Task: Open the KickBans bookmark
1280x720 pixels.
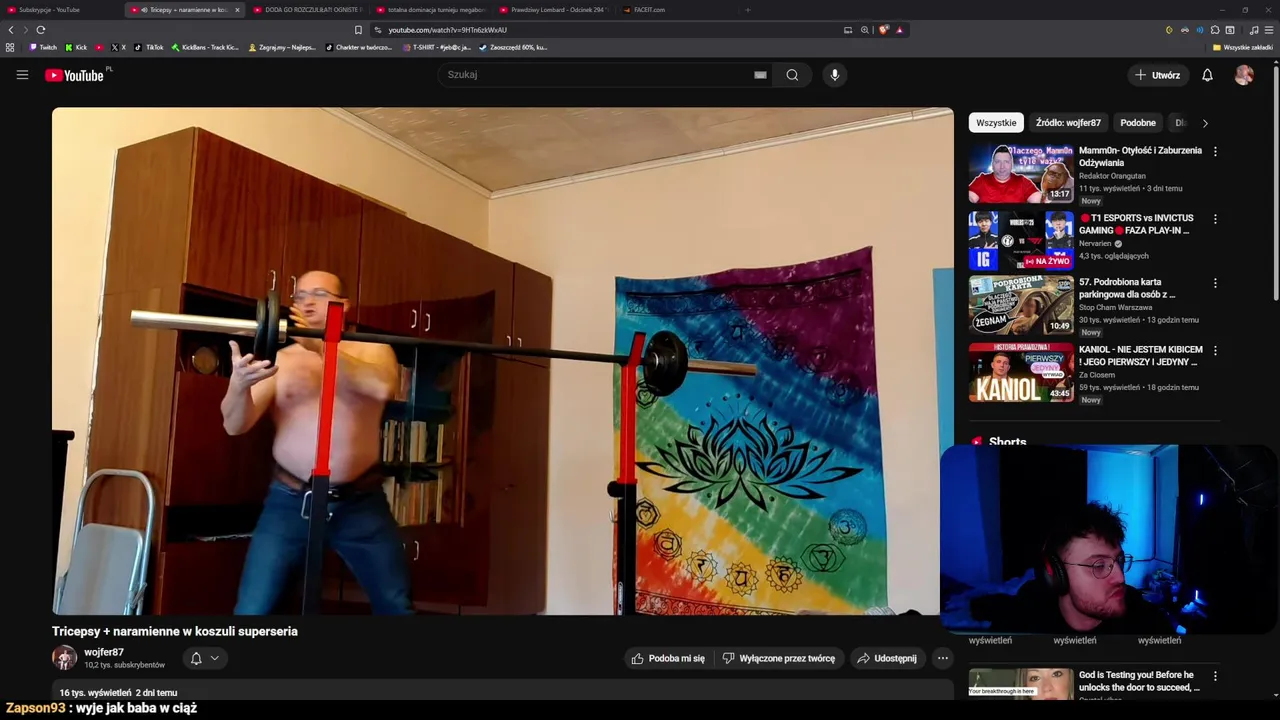Action: [x=205, y=47]
